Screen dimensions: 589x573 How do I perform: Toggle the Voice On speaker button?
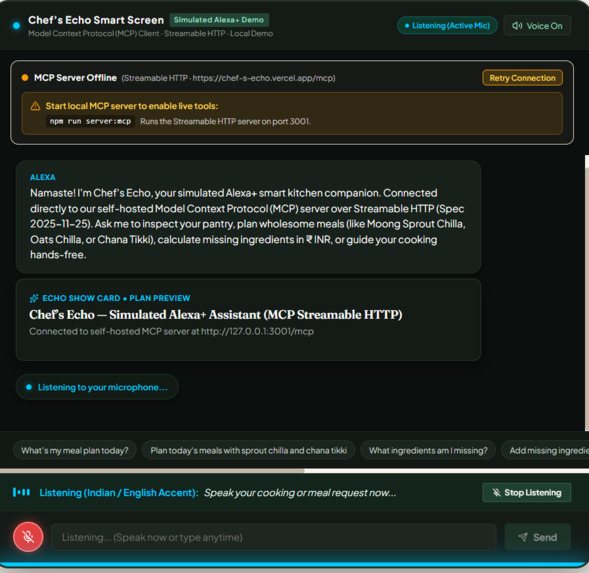[x=537, y=26]
